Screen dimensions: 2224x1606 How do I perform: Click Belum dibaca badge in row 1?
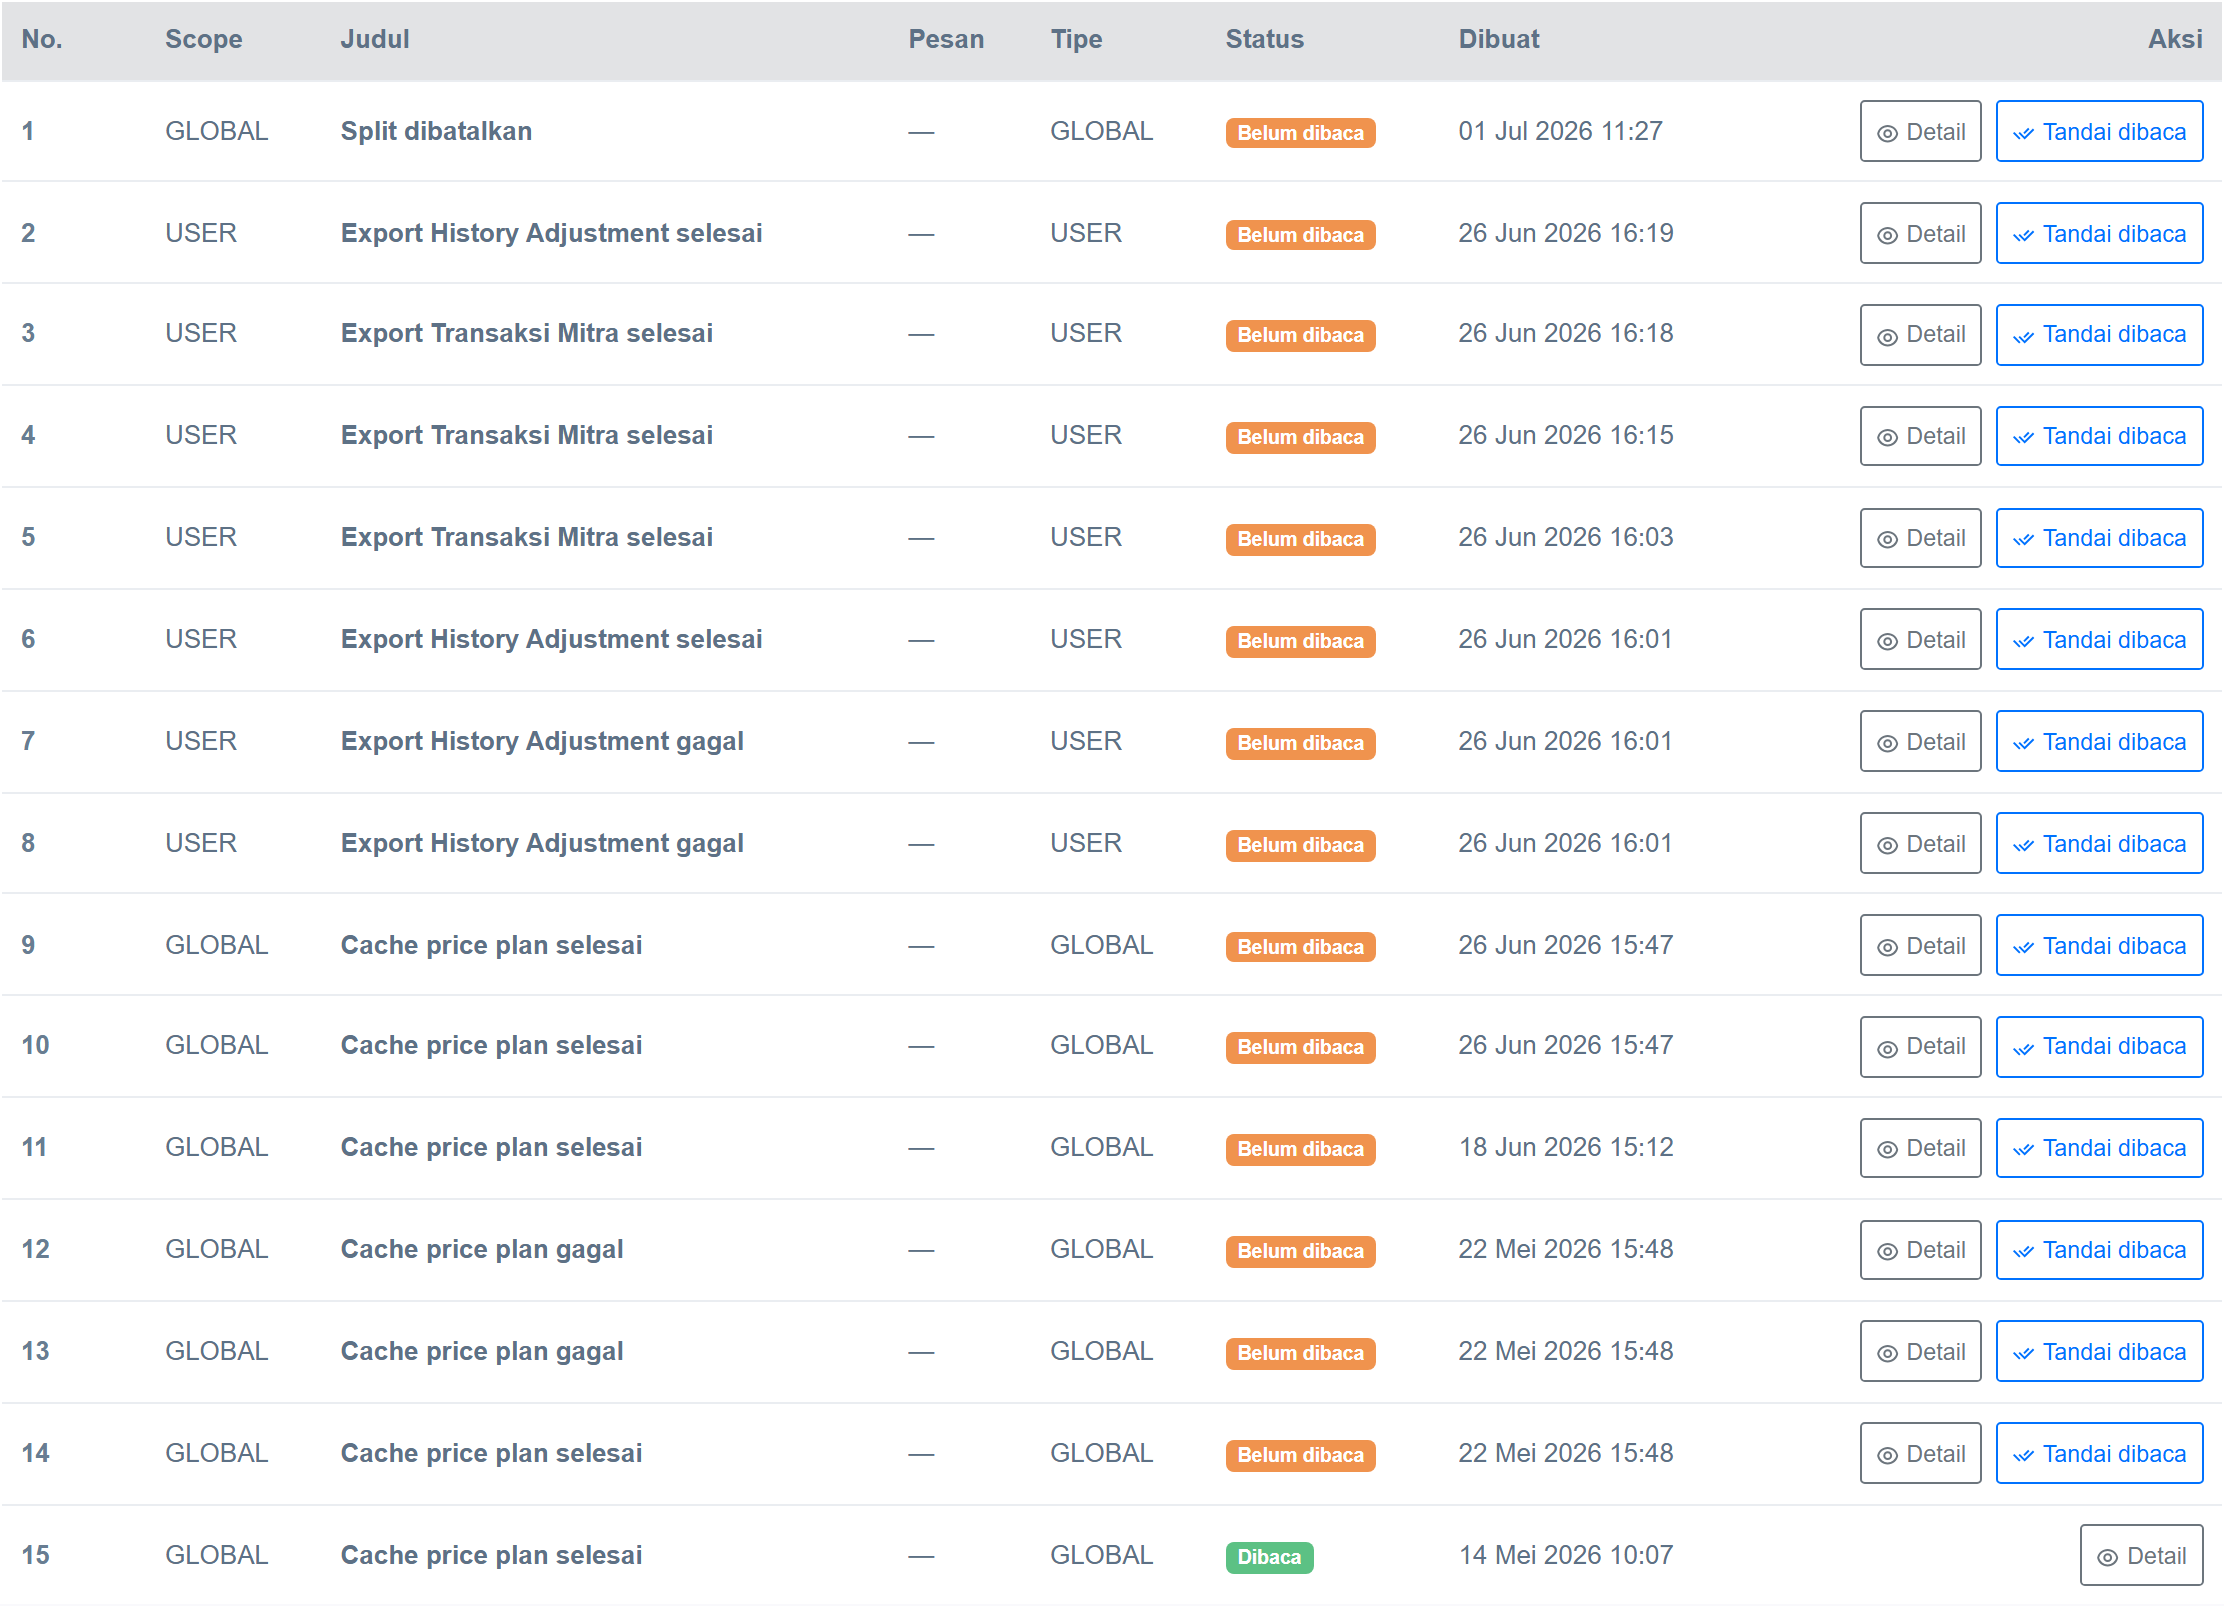1300,133
